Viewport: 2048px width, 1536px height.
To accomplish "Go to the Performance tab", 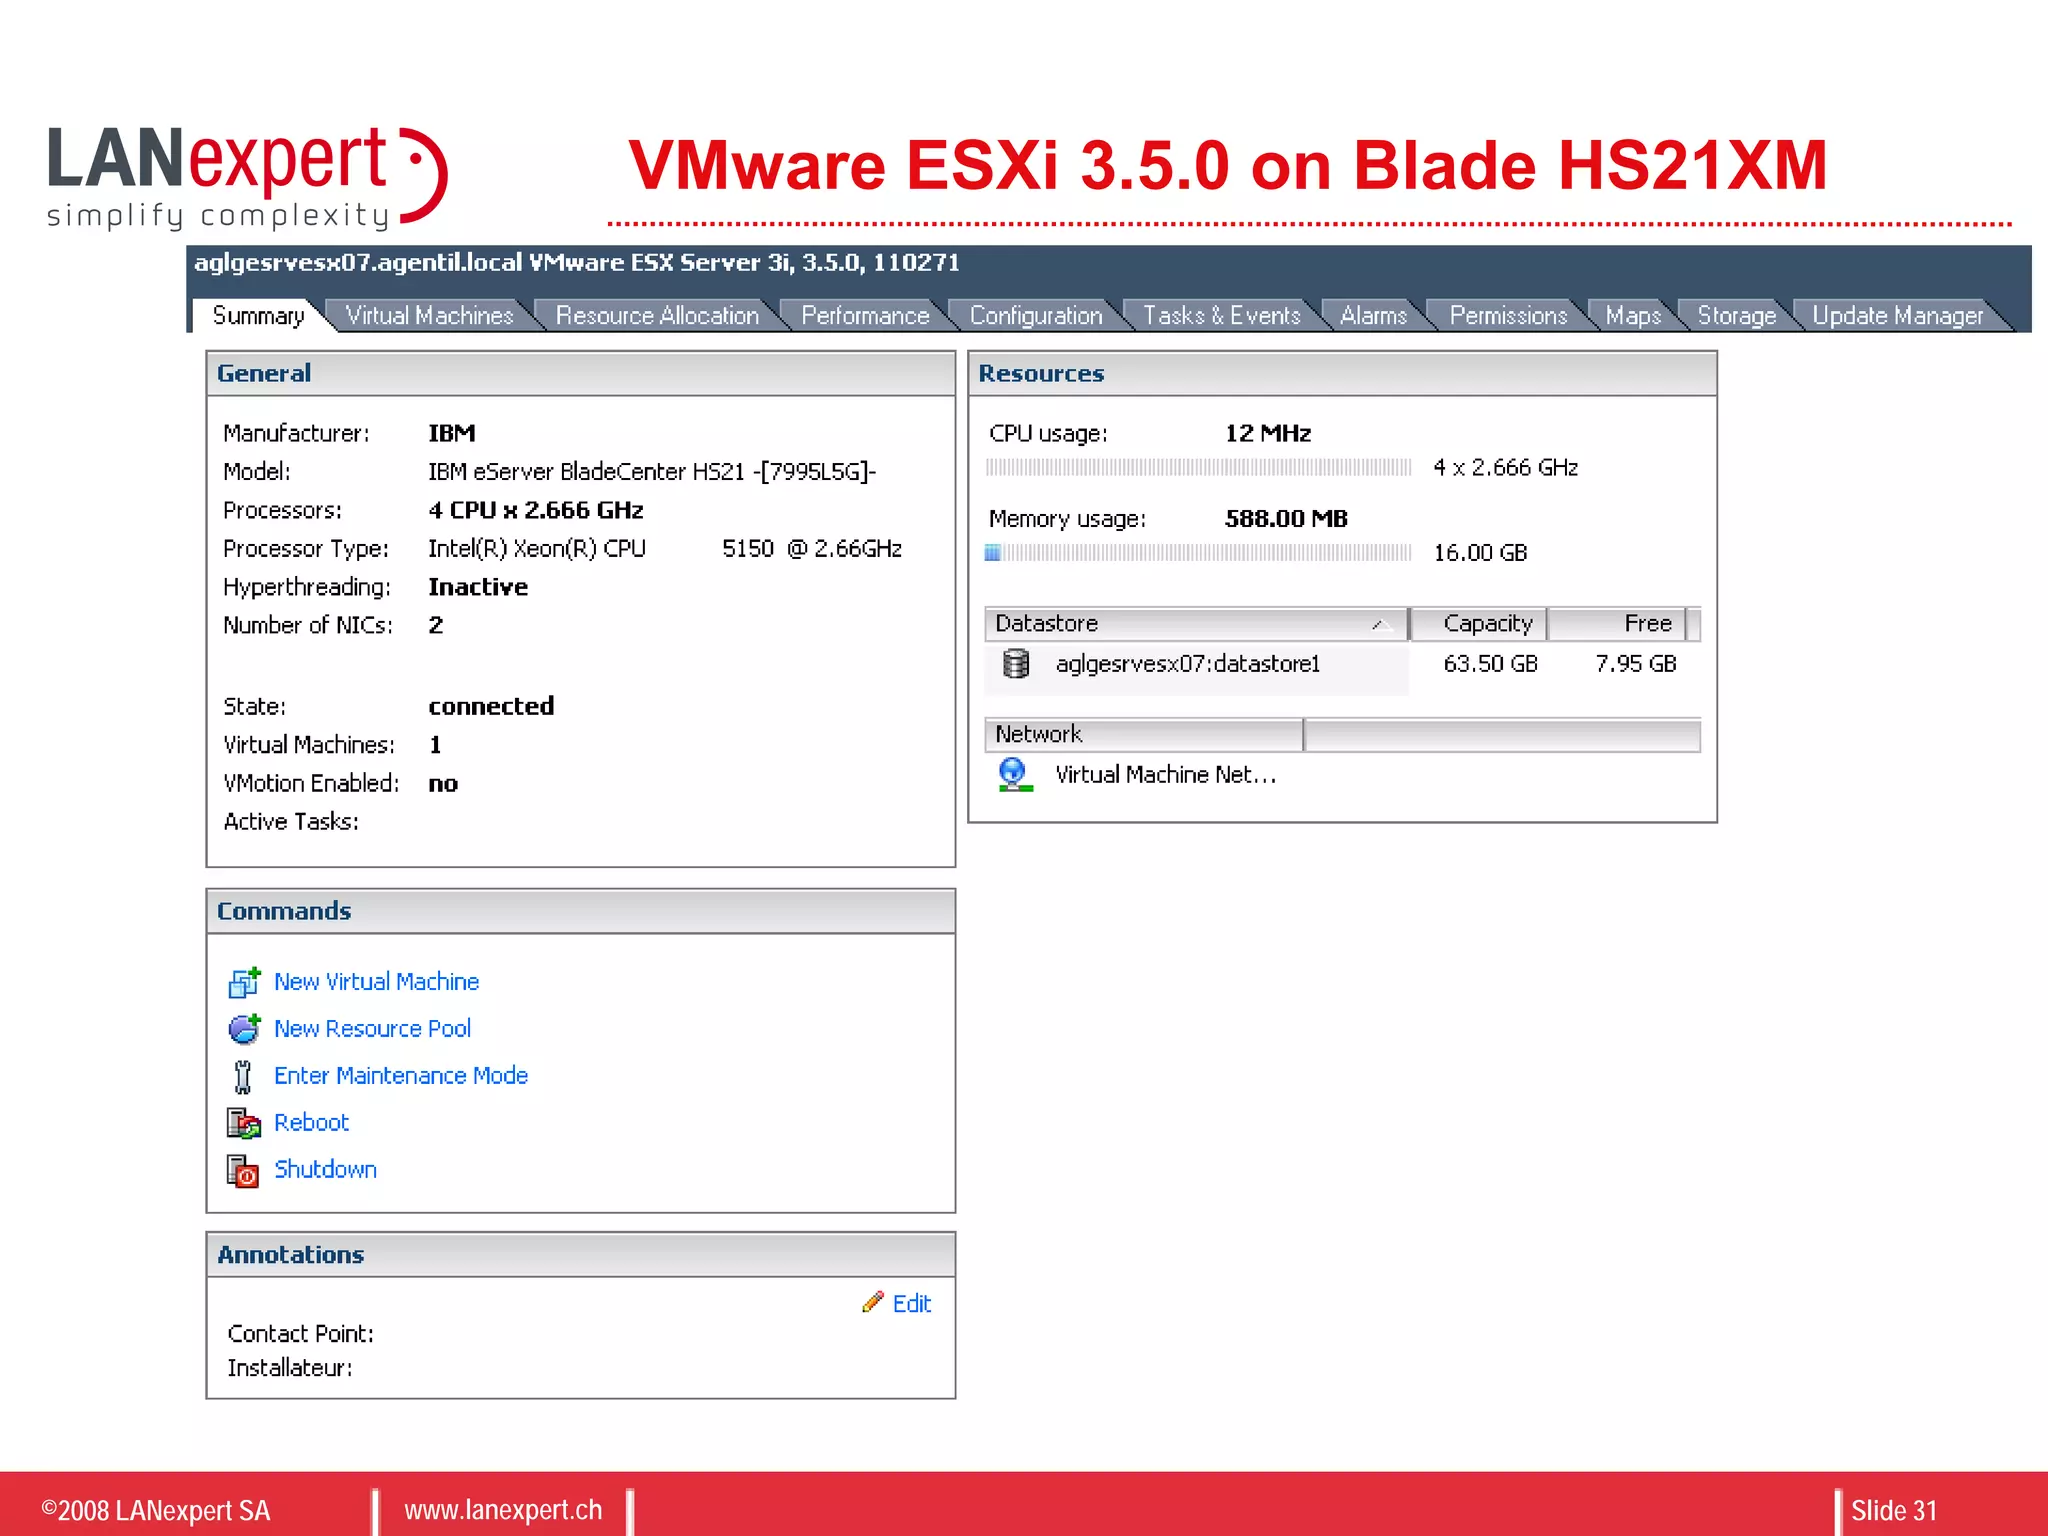I will tap(865, 316).
